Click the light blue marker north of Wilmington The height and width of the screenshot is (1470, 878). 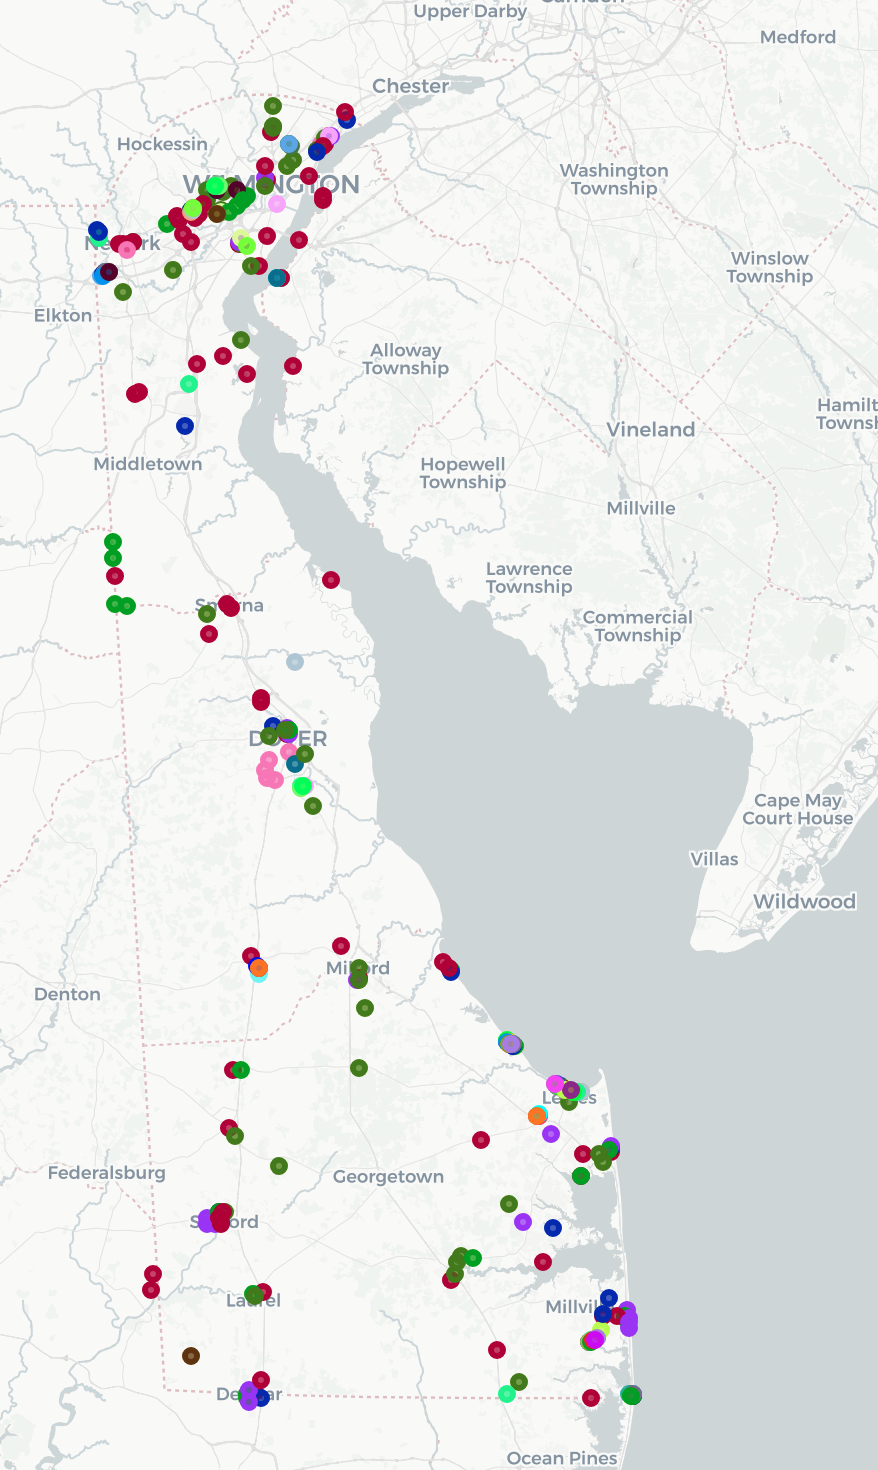tap(289, 144)
